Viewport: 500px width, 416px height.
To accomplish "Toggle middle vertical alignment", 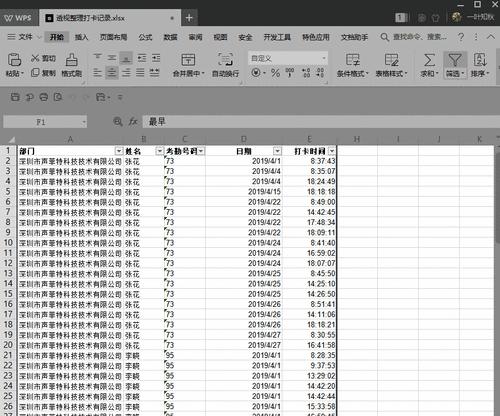I will tap(112, 58).
